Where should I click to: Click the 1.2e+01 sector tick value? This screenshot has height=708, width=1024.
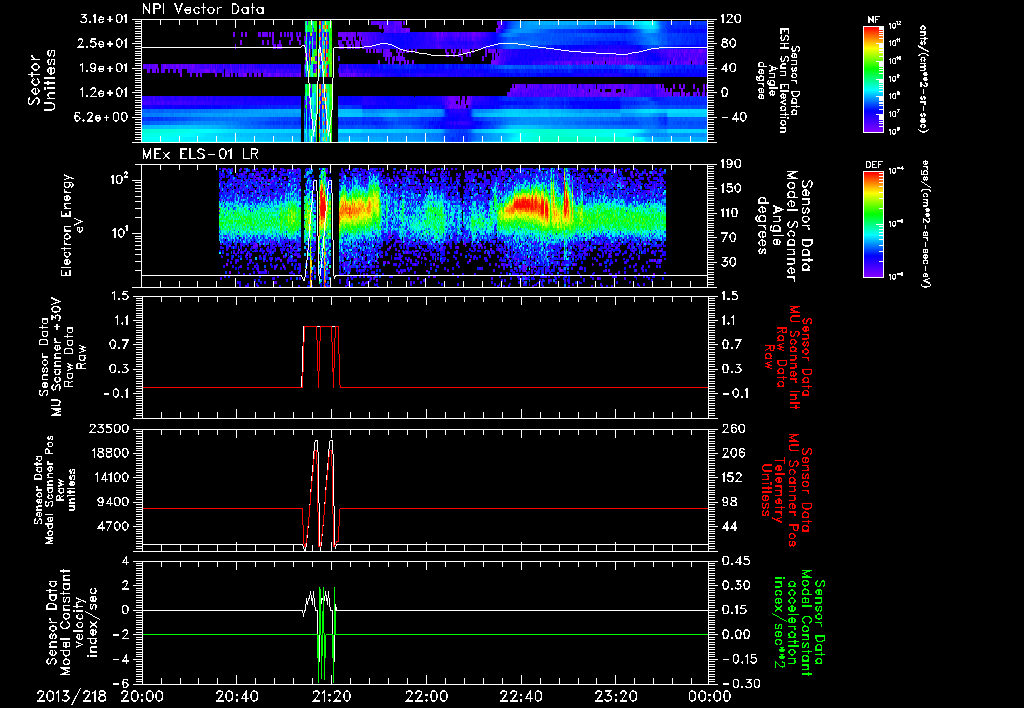click(x=105, y=92)
